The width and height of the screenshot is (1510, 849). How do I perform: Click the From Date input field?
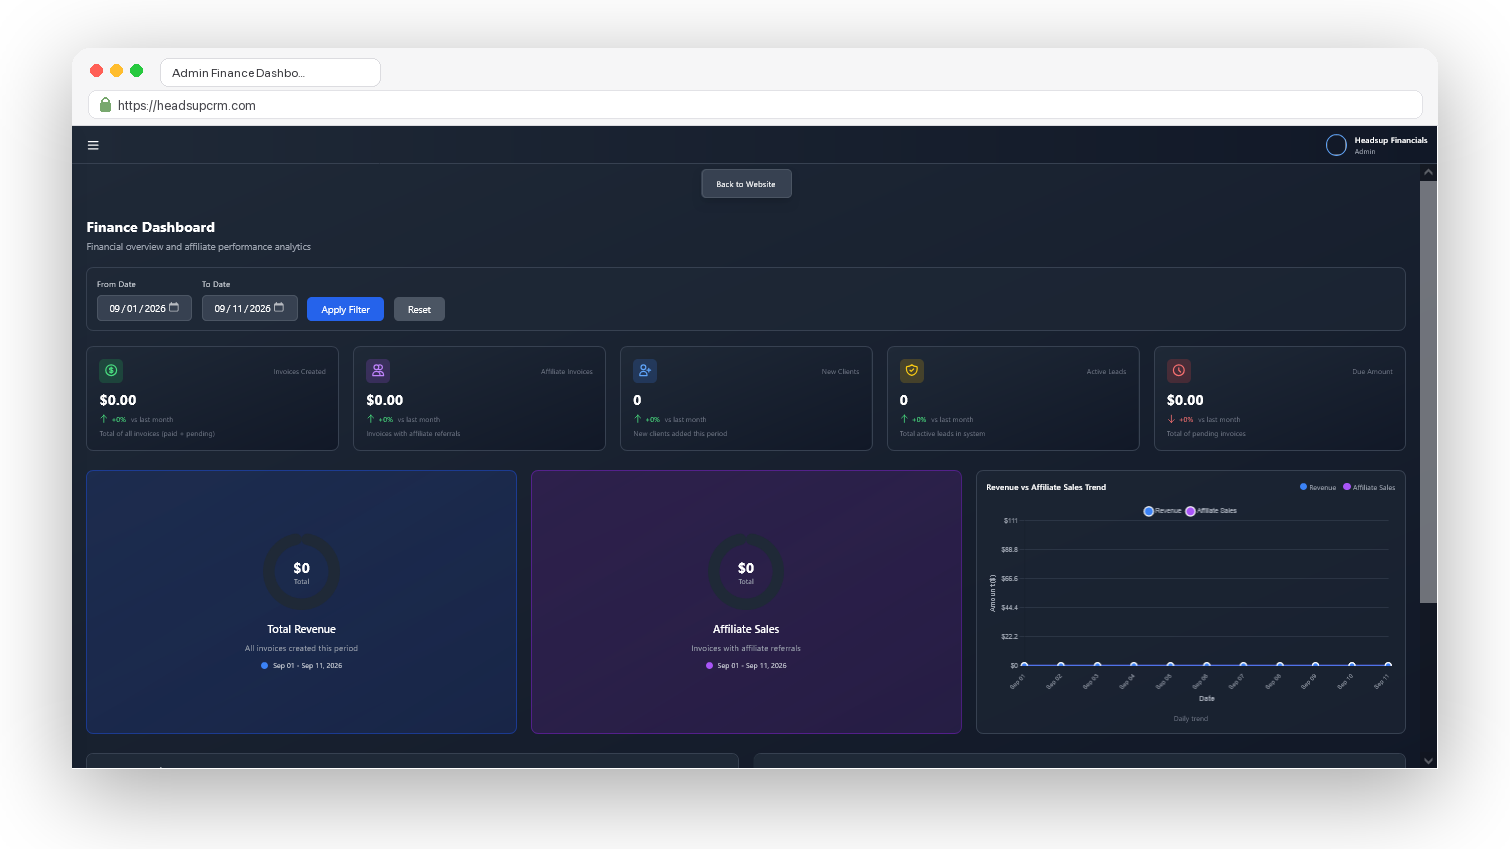(144, 308)
